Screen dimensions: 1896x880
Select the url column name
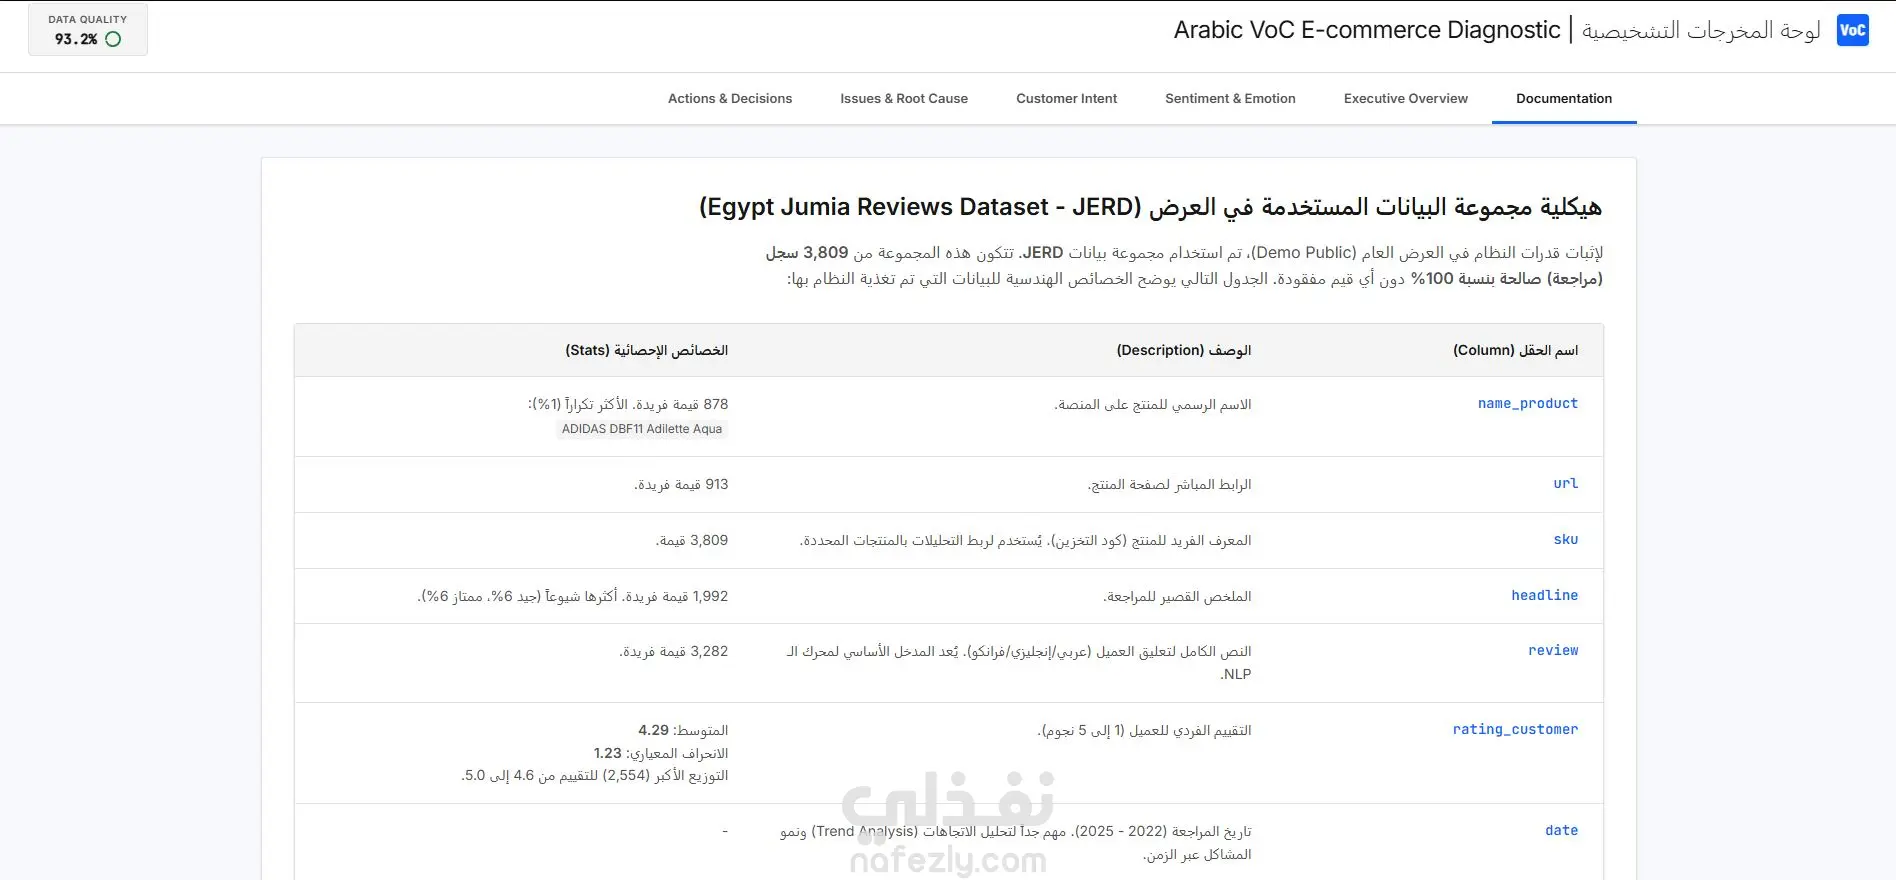pyautogui.click(x=1566, y=484)
